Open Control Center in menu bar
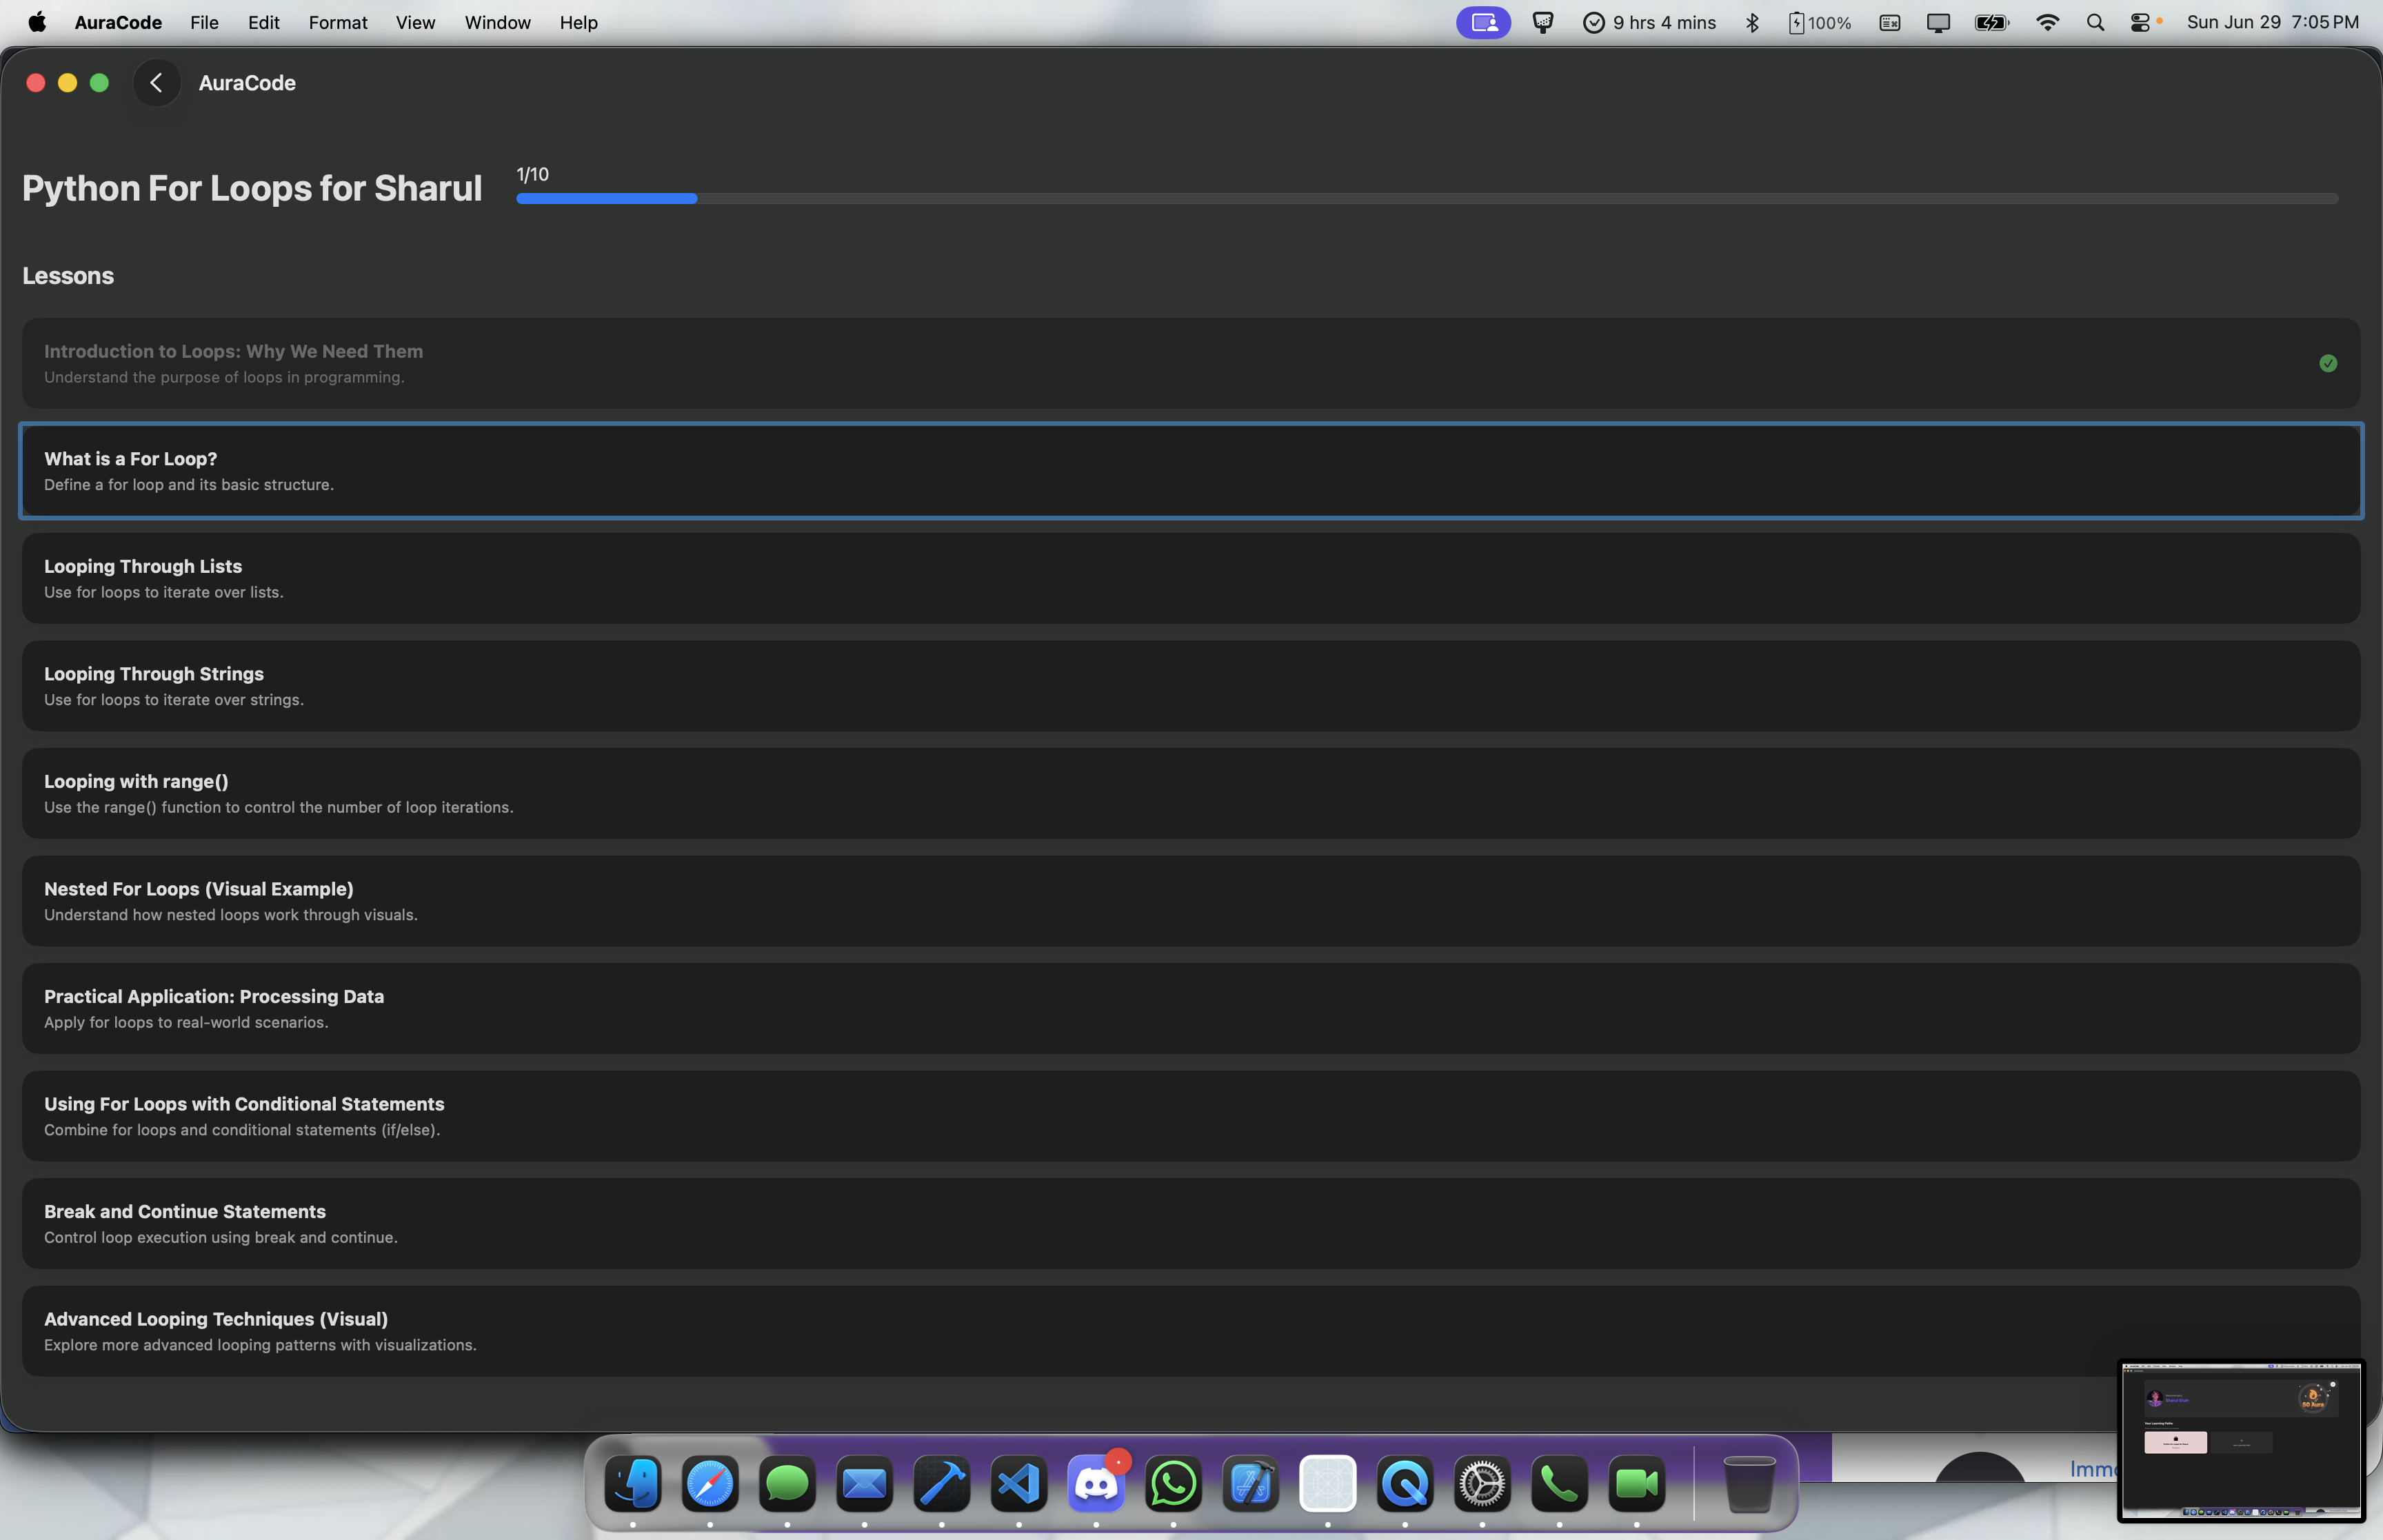 tap(2139, 22)
